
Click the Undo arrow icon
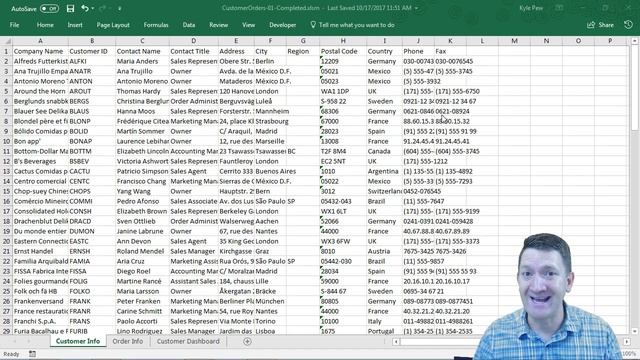(84, 8)
